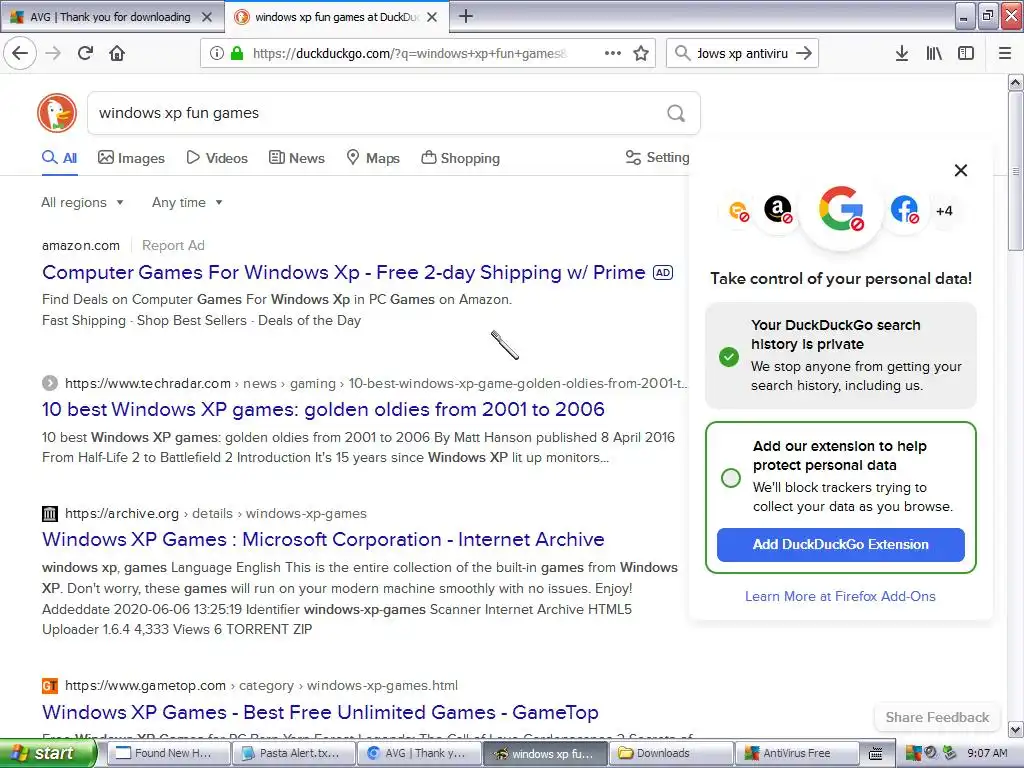This screenshot has height=768, width=1024.
Task: Switch to Found New Hardware taskbar item
Action: pos(168,753)
